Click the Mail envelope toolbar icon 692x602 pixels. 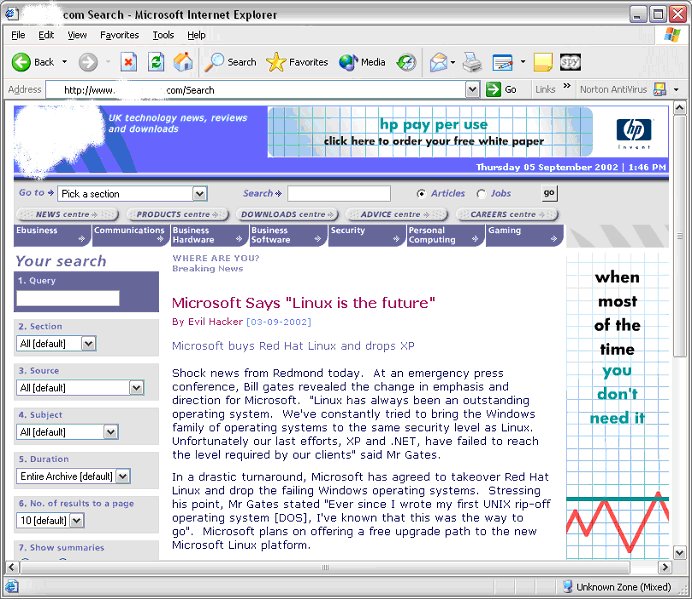[x=438, y=62]
